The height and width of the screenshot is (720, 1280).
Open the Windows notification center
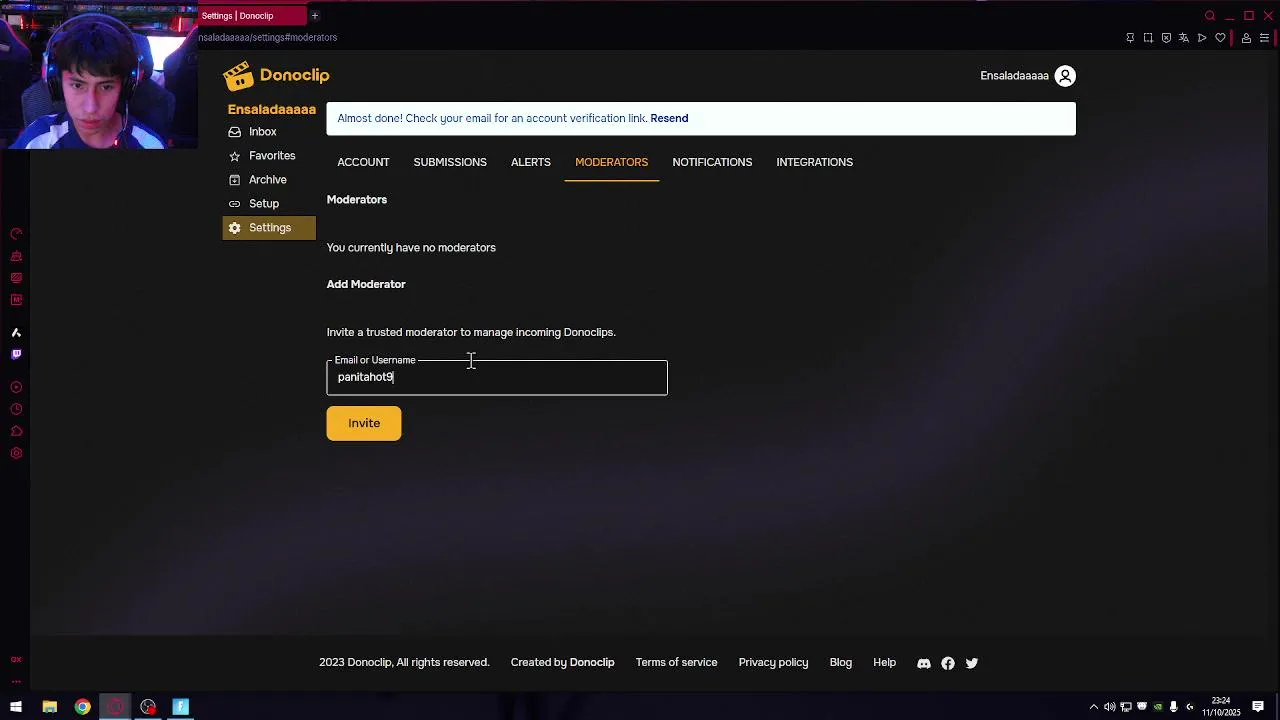click(x=1258, y=707)
